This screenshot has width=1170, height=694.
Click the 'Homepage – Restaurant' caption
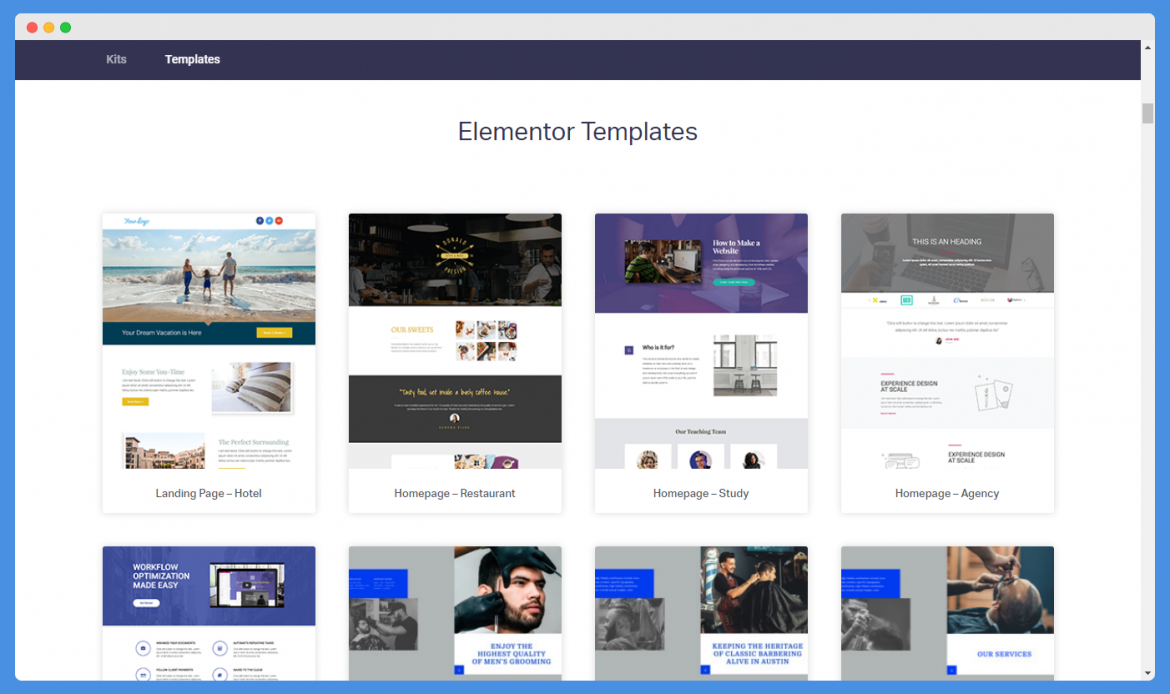[454, 493]
